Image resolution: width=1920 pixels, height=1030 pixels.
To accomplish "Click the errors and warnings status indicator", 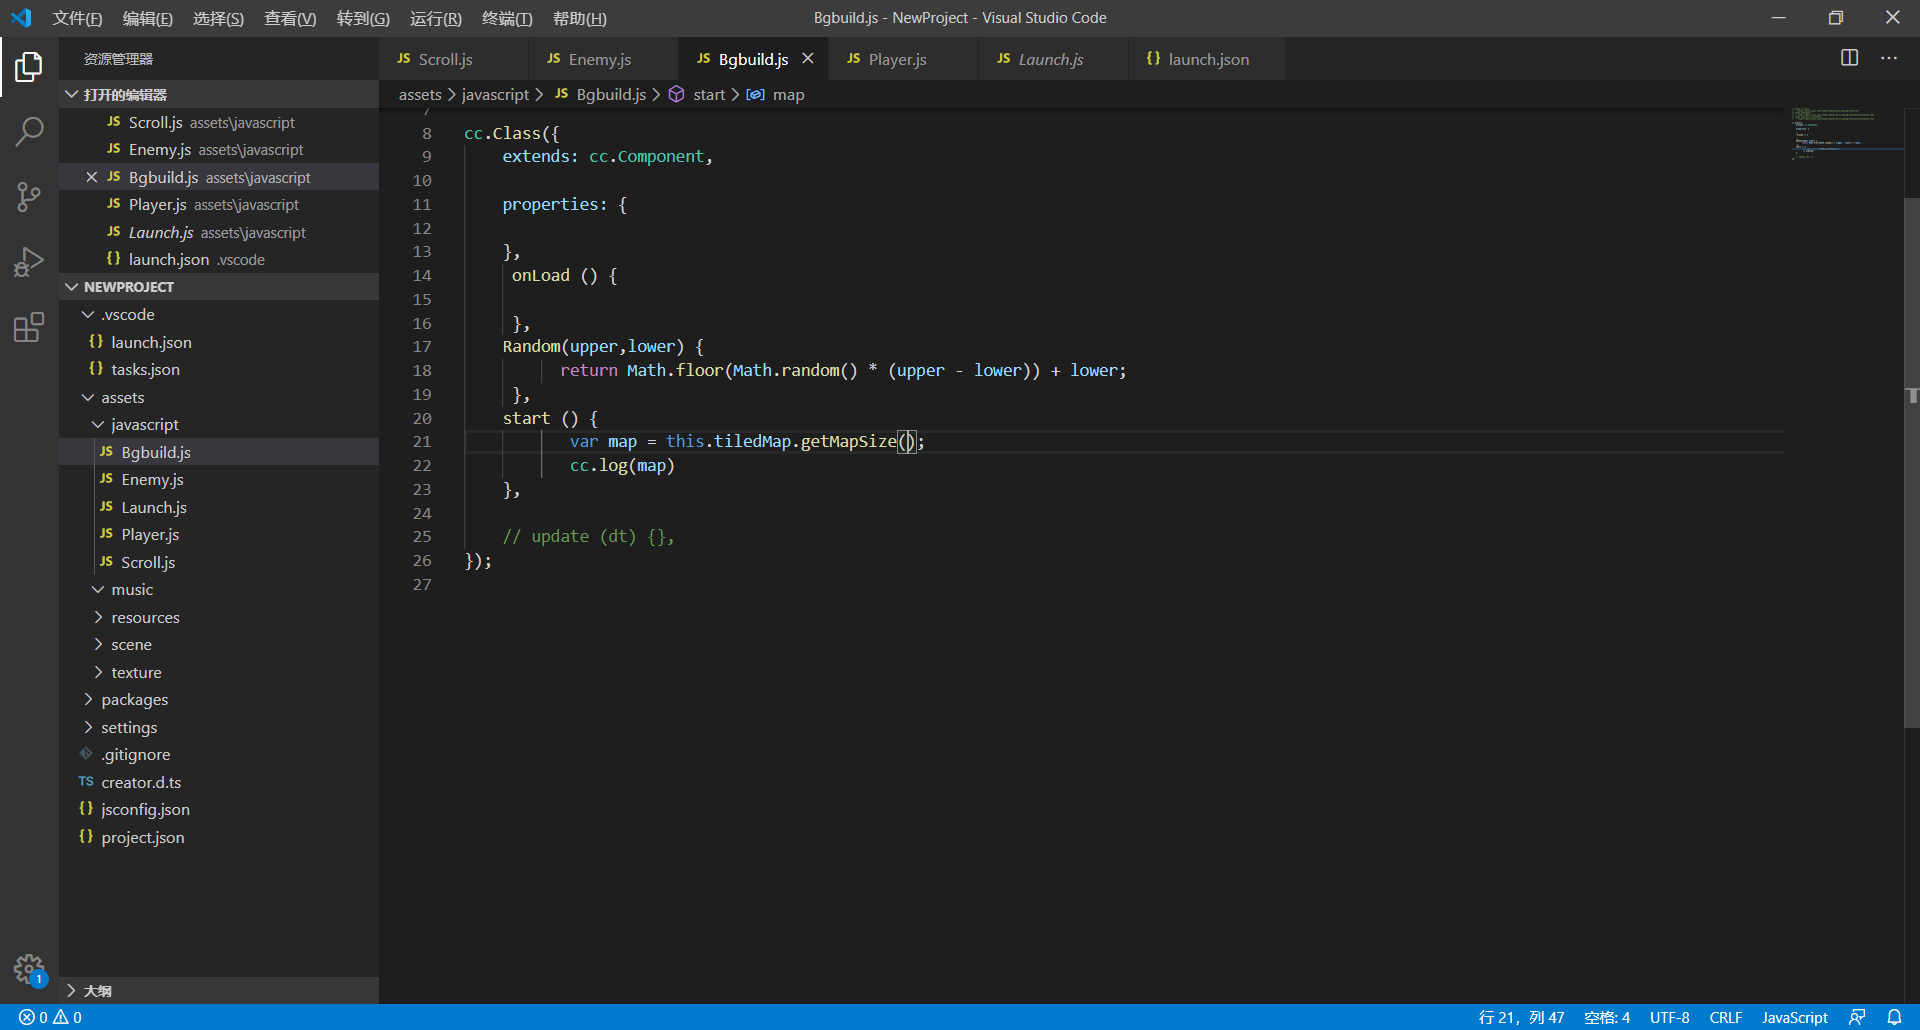I will [x=50, y=1017].
